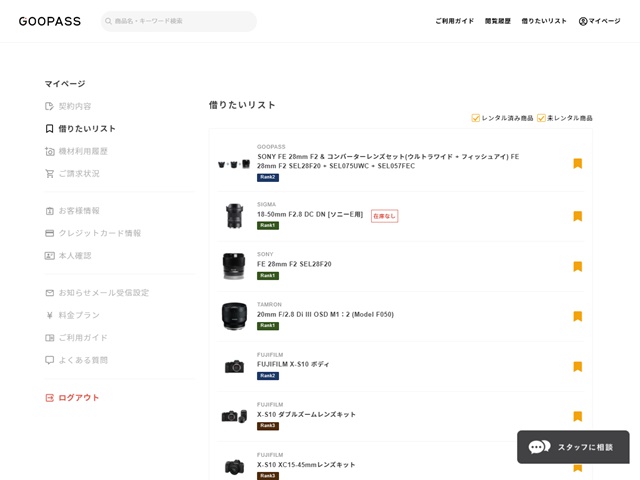Click the cart icon beside ご請求状況
Image resolution: width=640 pixels, height=480 pixels.
pos(49,173)
